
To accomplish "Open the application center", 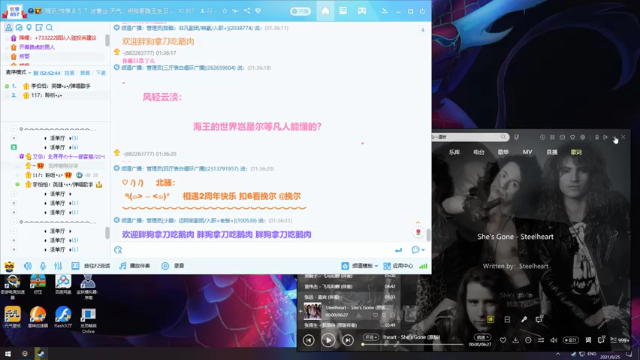I will pos(398,266).
